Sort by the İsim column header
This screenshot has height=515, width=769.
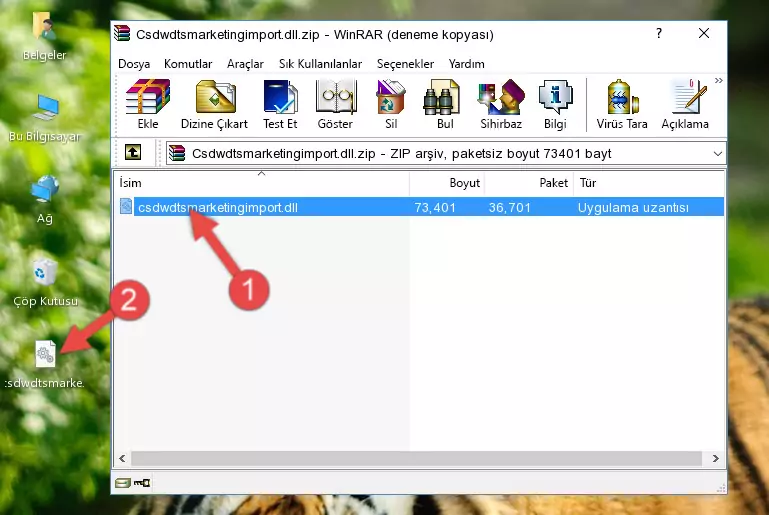(262, 182)
